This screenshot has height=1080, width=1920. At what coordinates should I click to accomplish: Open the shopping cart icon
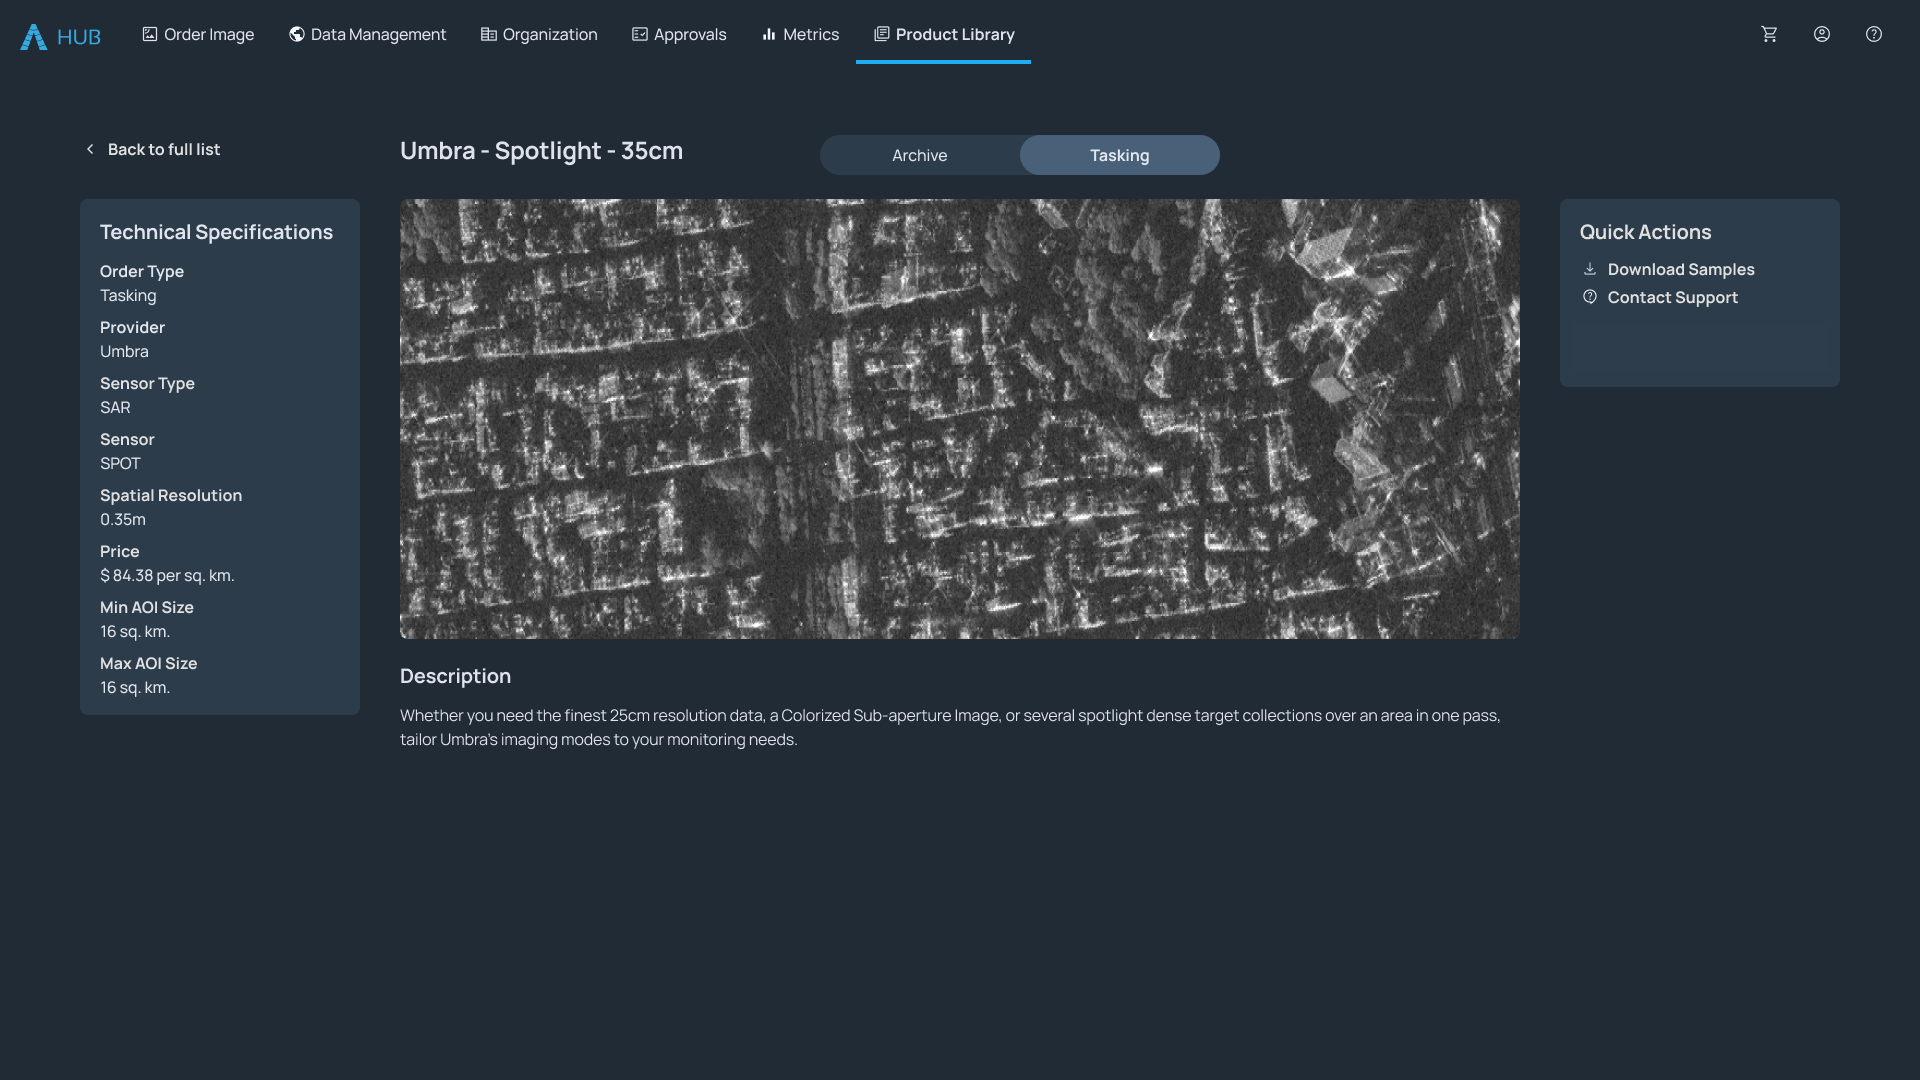(1769, 34)
